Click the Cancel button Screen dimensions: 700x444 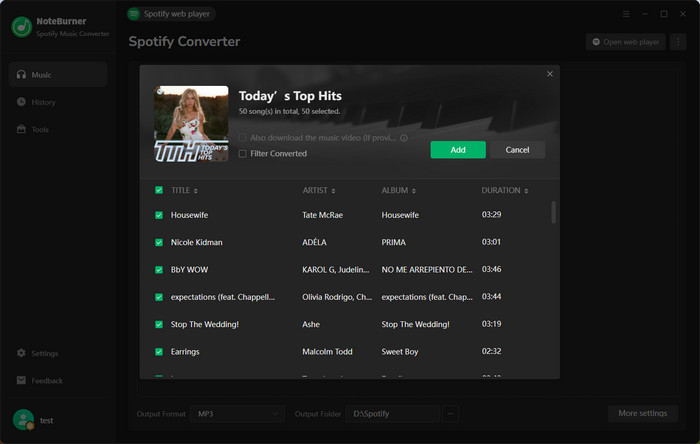click(517, 150)
